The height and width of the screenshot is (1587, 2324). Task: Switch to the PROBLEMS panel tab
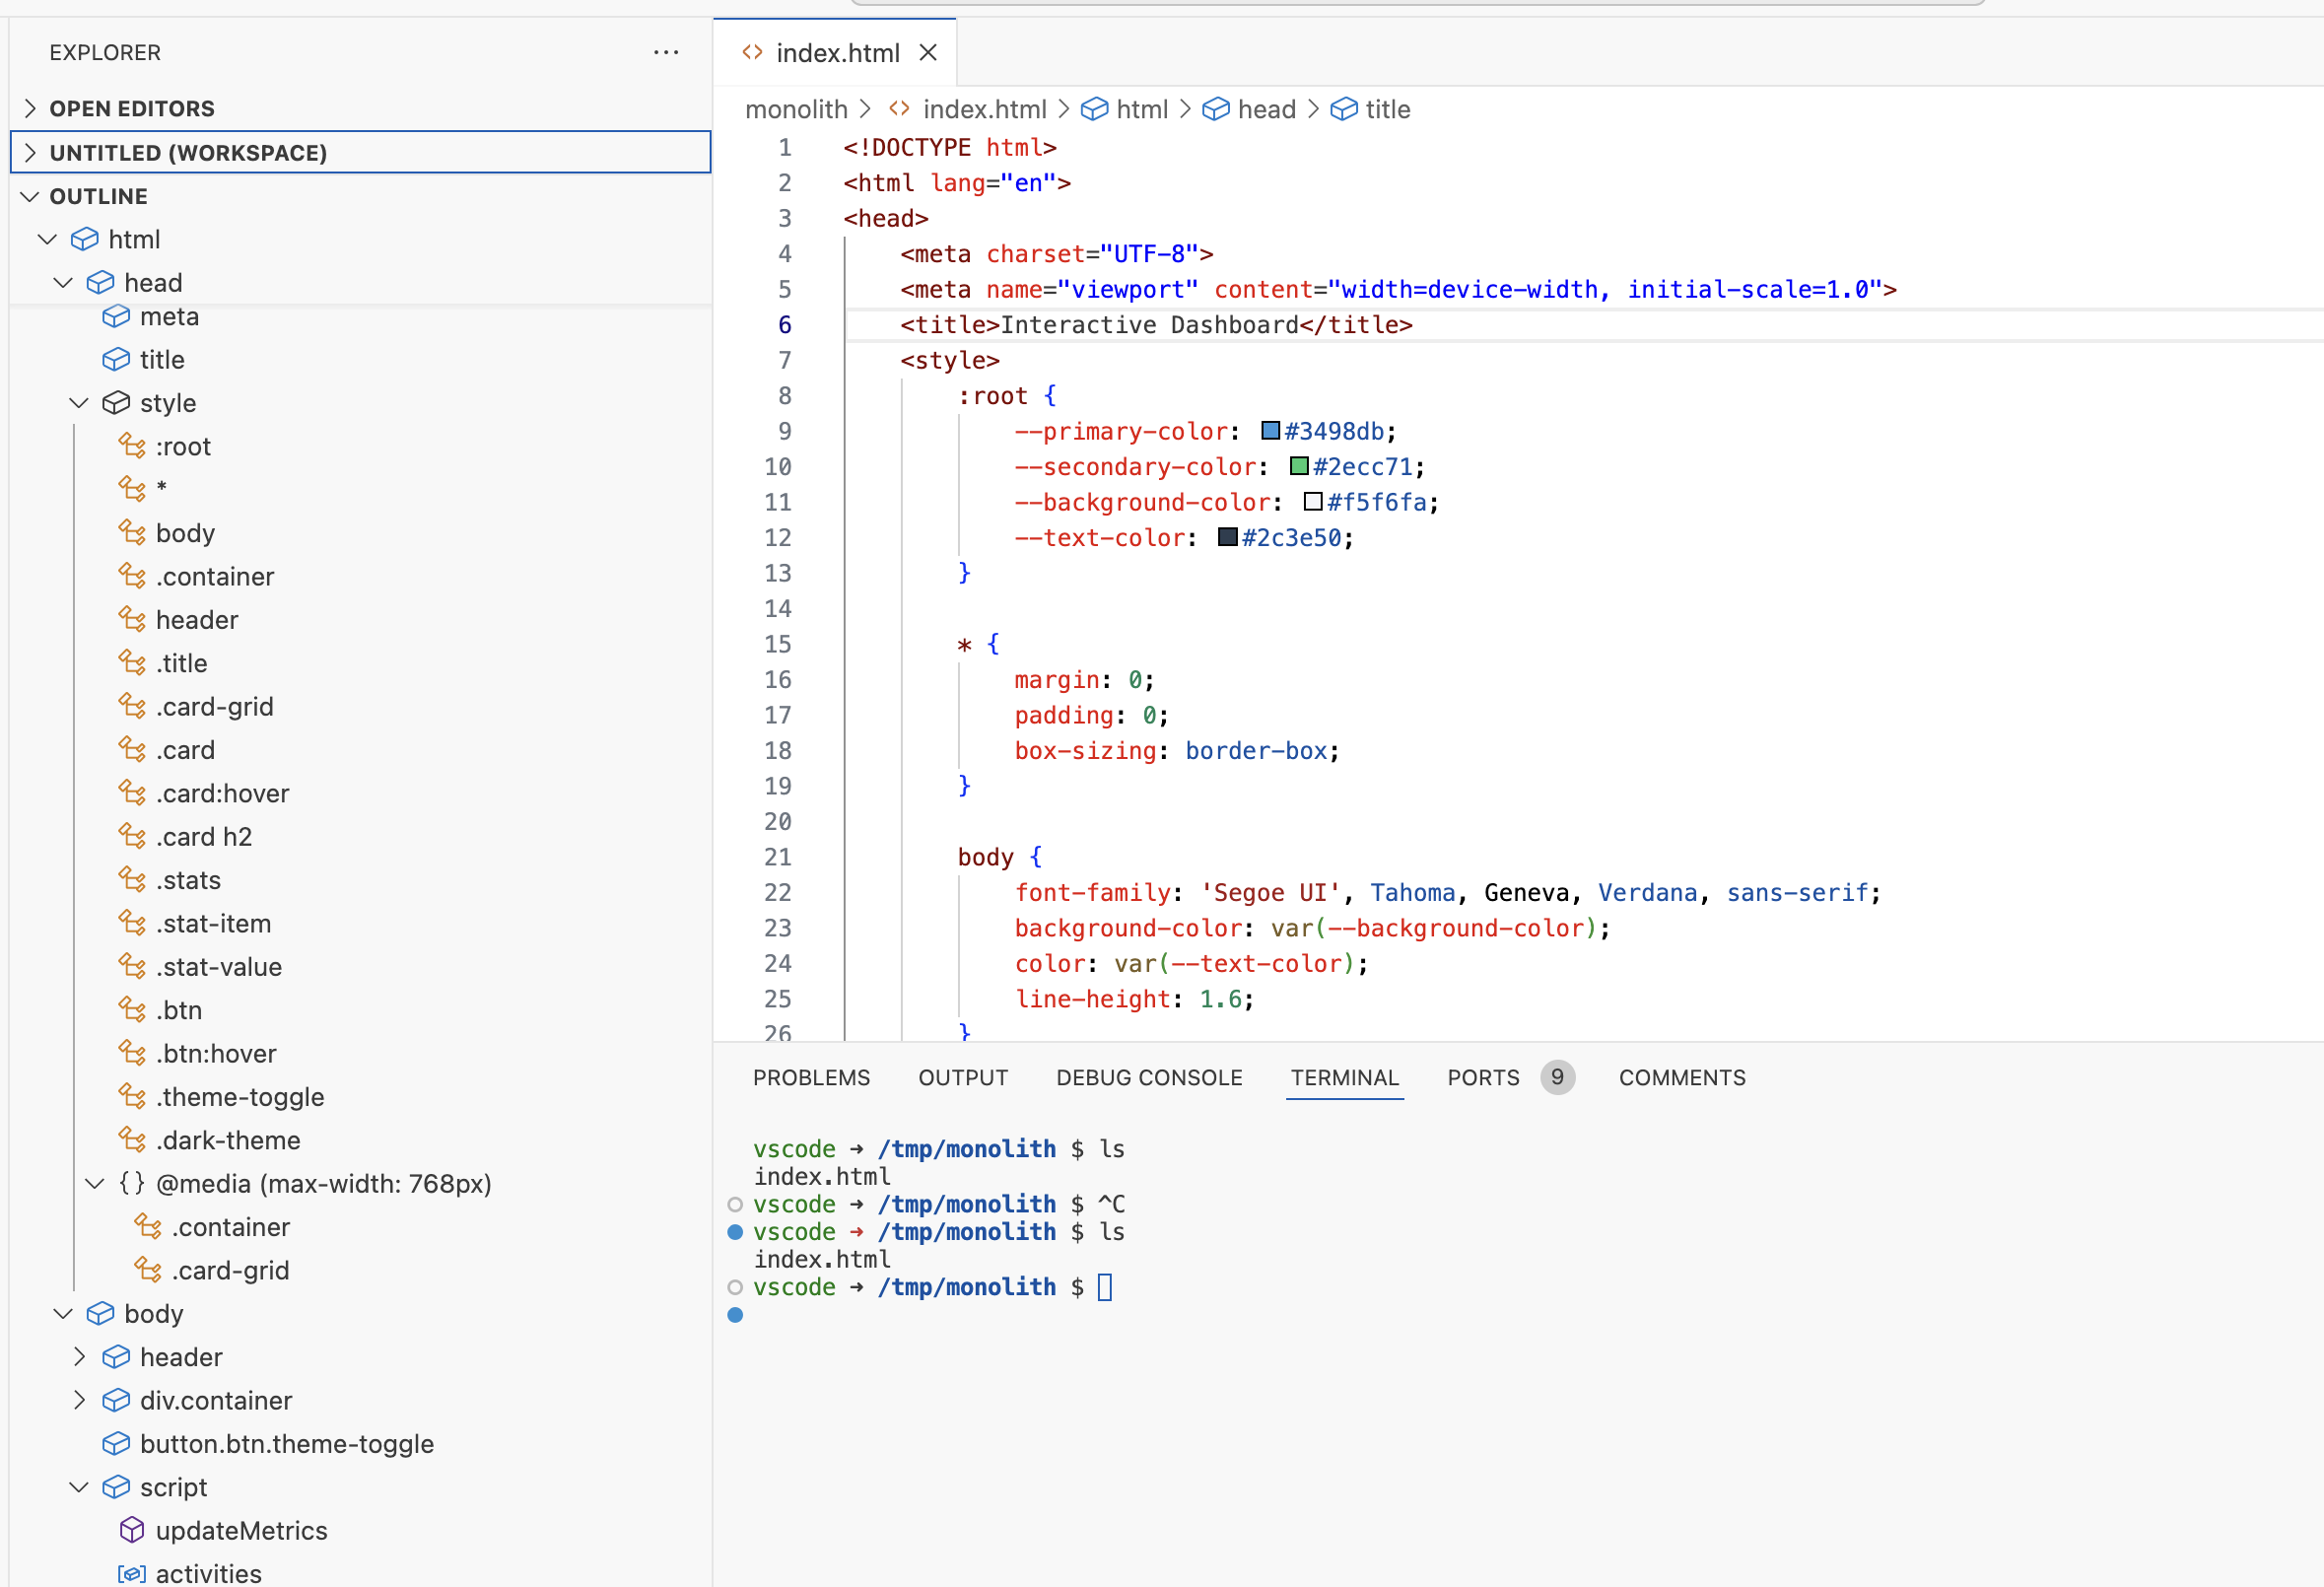(811, 1077)
